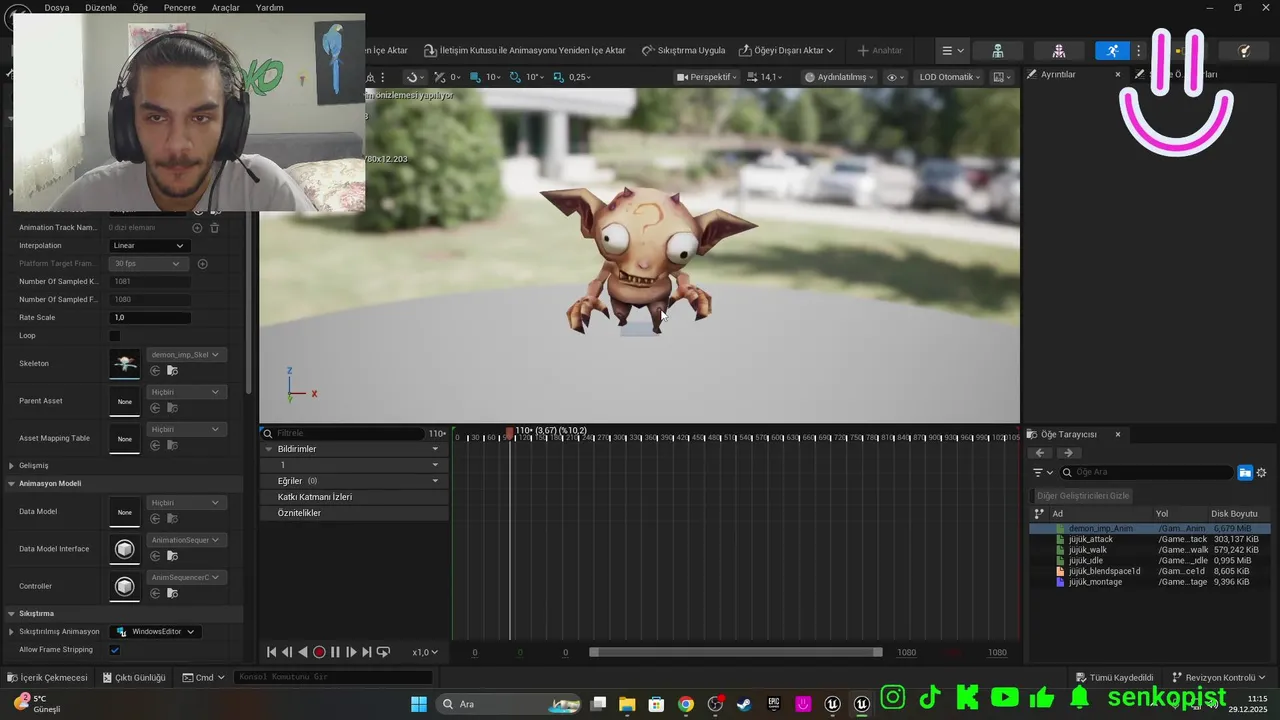Browse to Skeleton asset in content browser
The height and width of the screenshot is (720, 1280).
172,371
